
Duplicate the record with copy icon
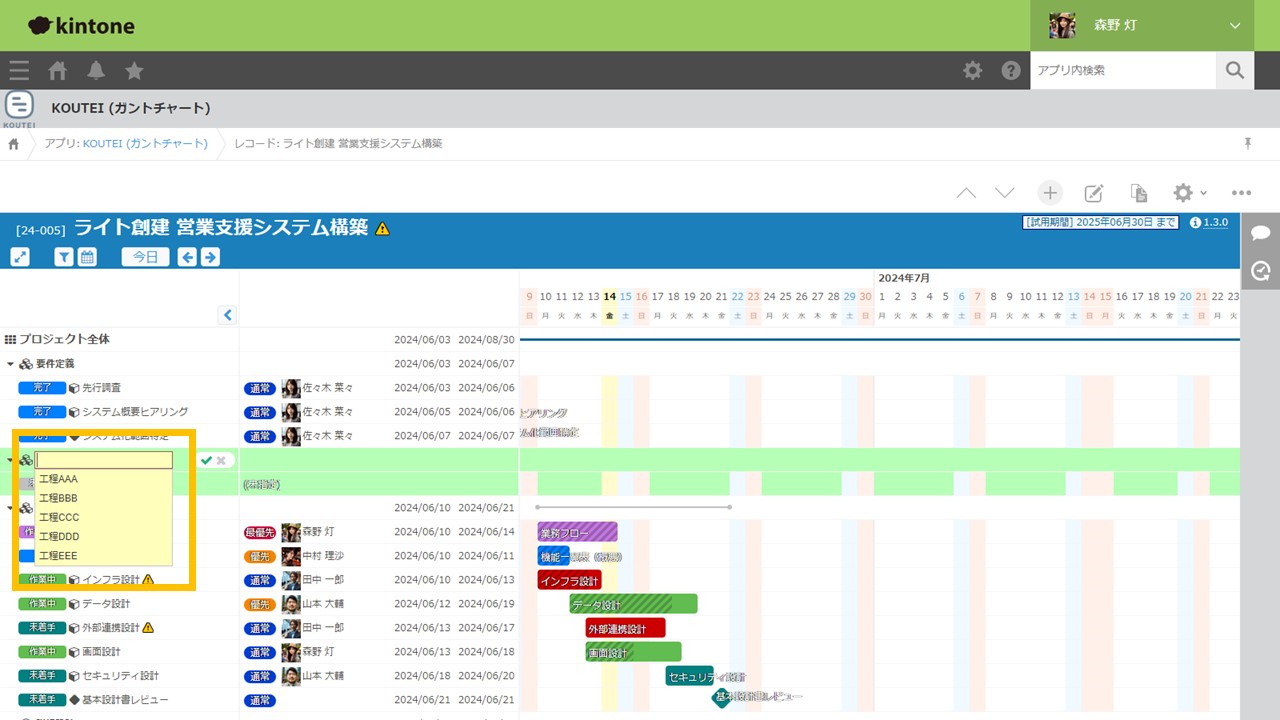(1138, 193)
